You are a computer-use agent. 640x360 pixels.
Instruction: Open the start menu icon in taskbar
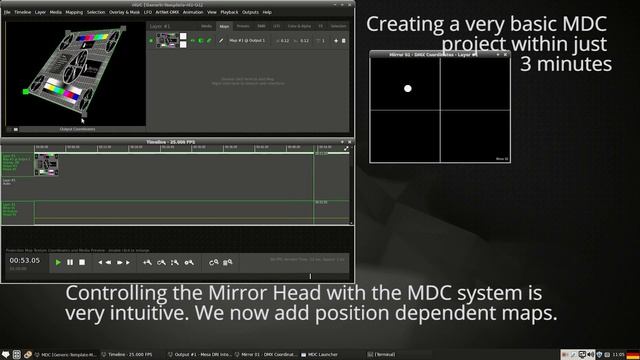5,355
